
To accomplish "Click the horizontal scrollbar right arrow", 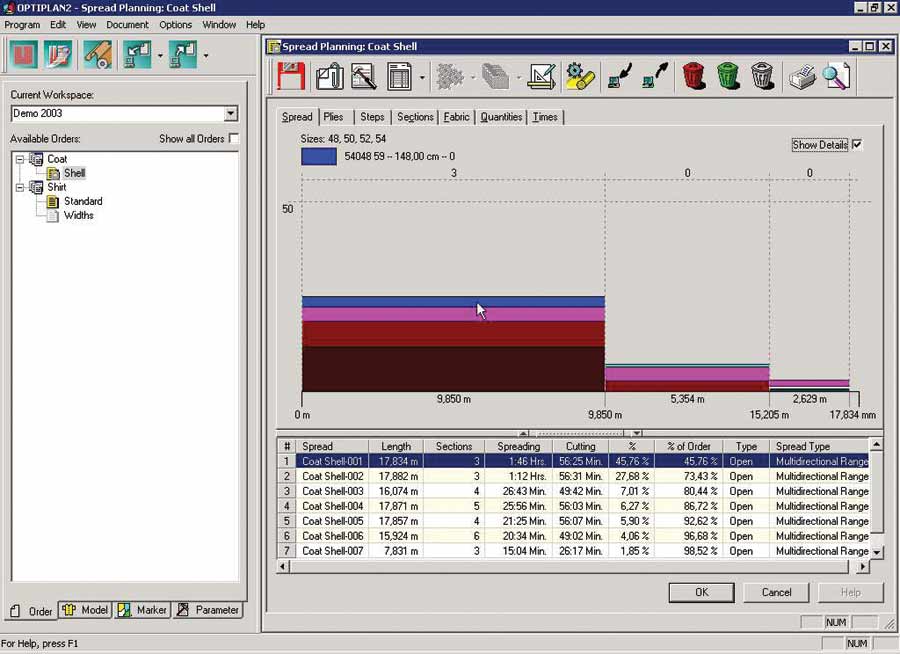I will coord(863,567).
